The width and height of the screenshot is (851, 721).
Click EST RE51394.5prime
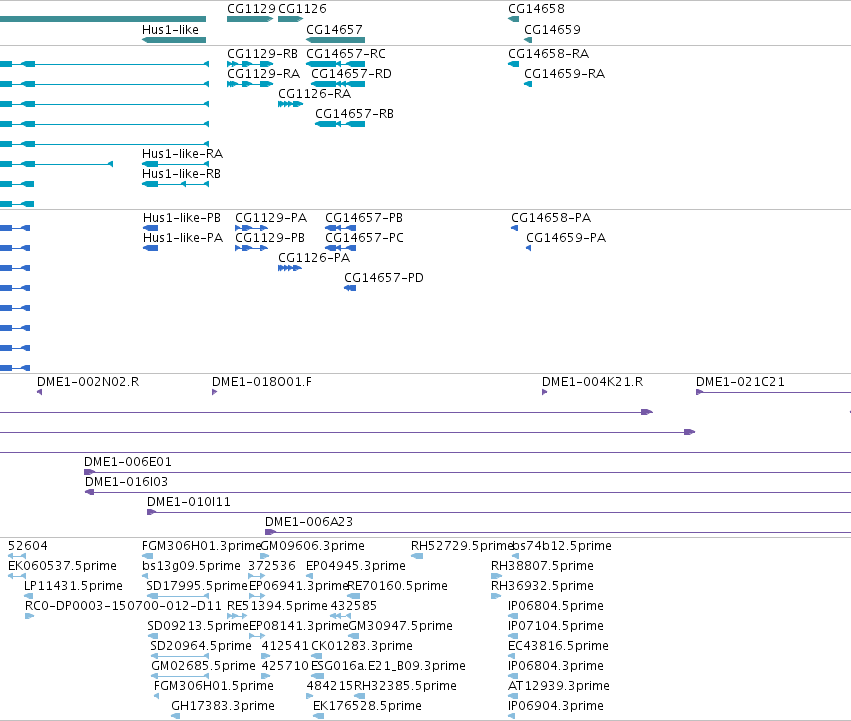[x=277, y=606]
